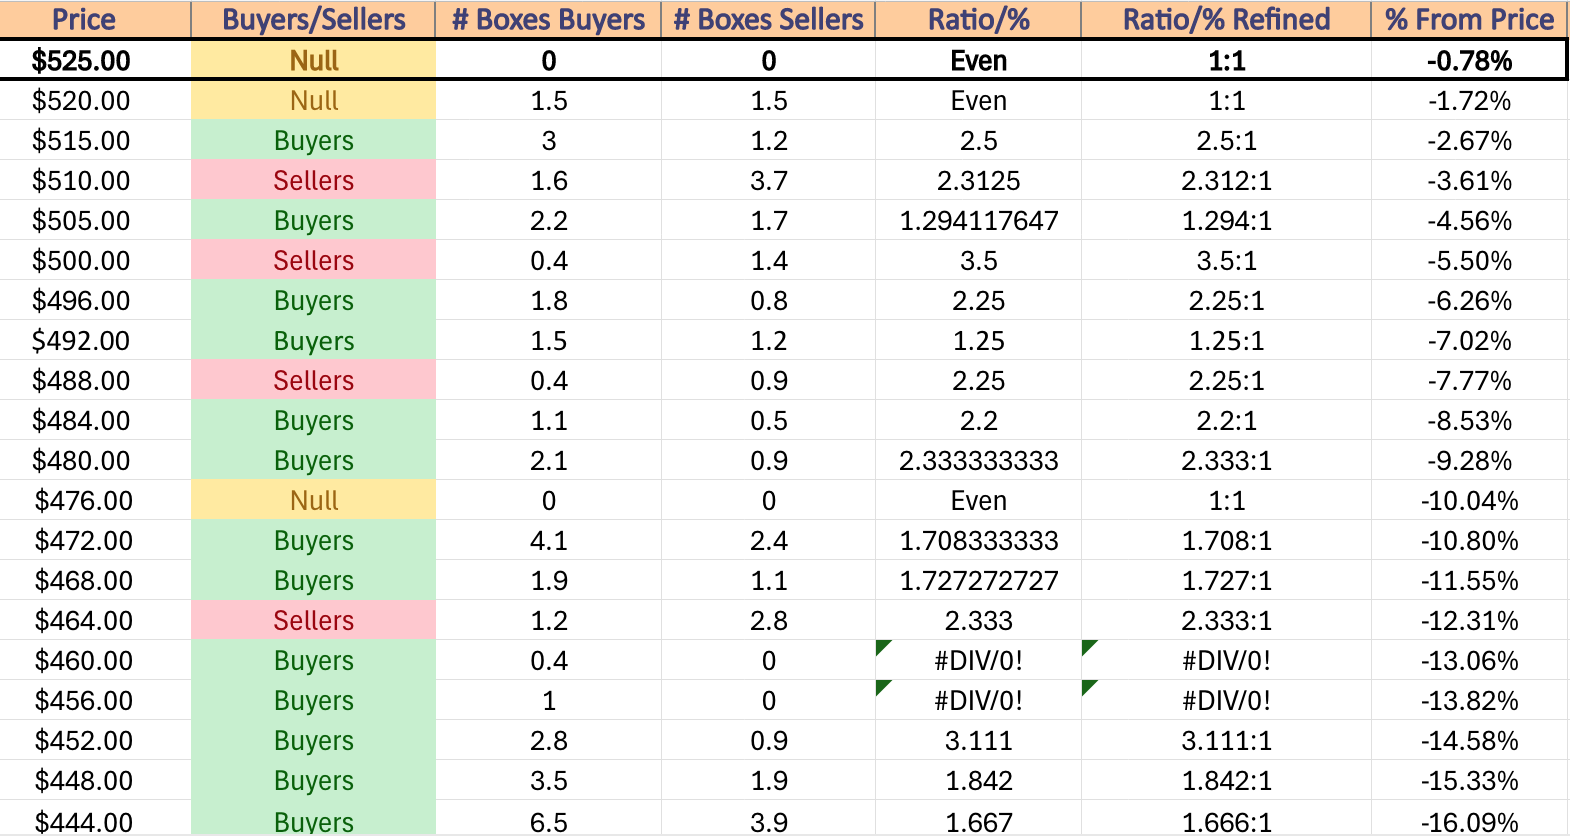
Task: Click the $510.00 price cell
Action: 95,180
